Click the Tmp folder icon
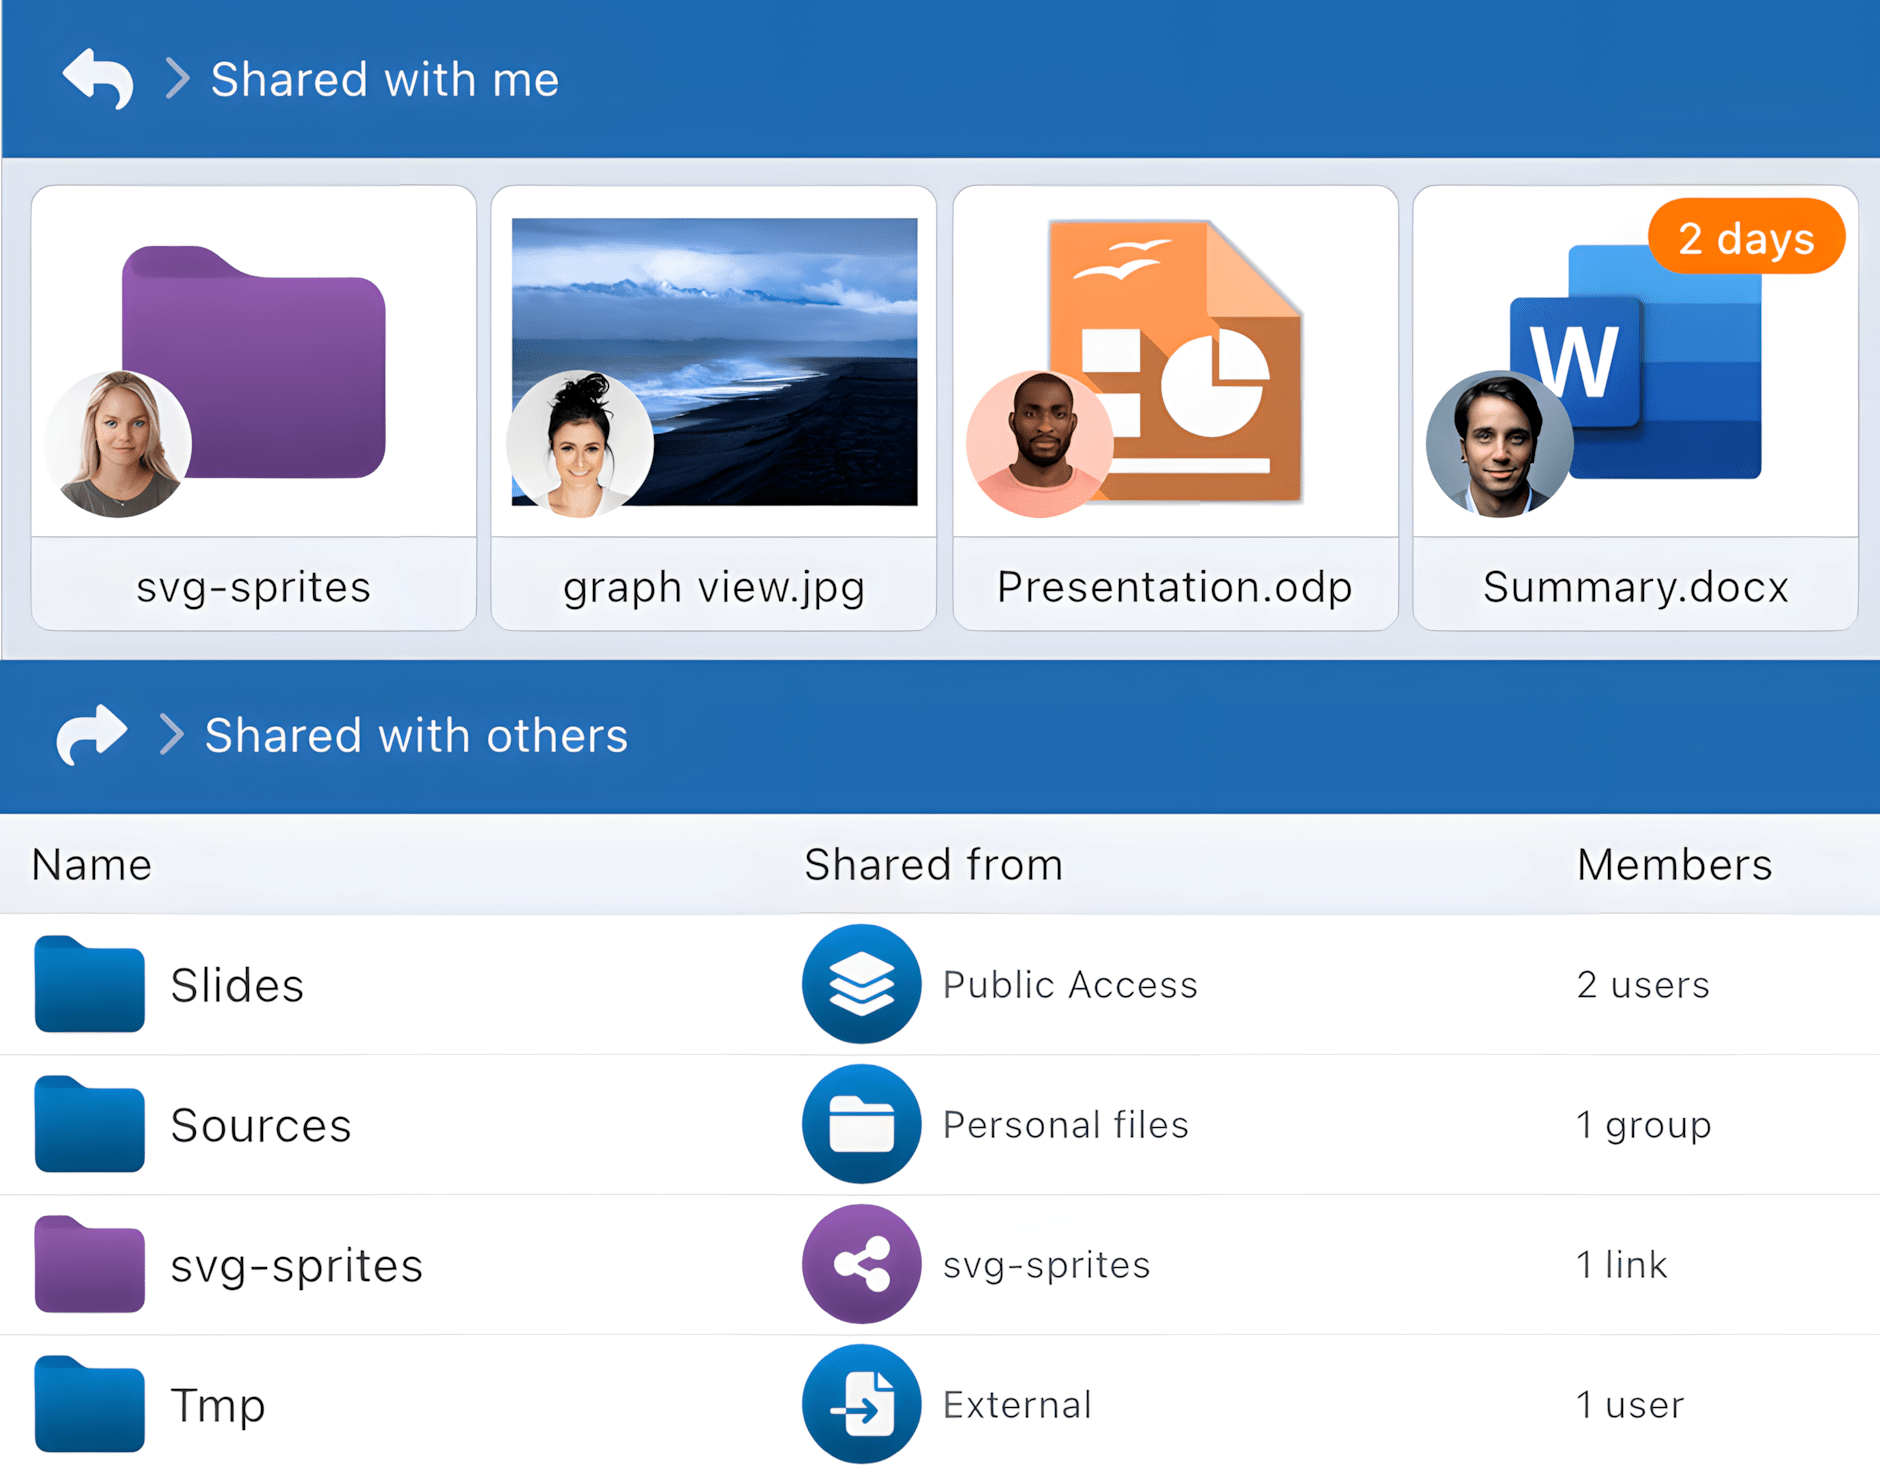The width and height of the screenshot is (1880, 1472). pyautogui.click(x=89, y=1405)
